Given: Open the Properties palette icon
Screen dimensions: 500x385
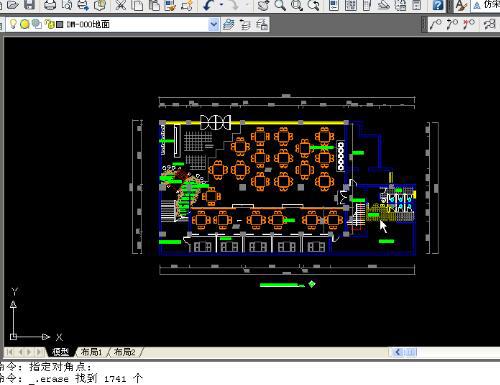Looking at the screenshot, I should coord(334,5).
